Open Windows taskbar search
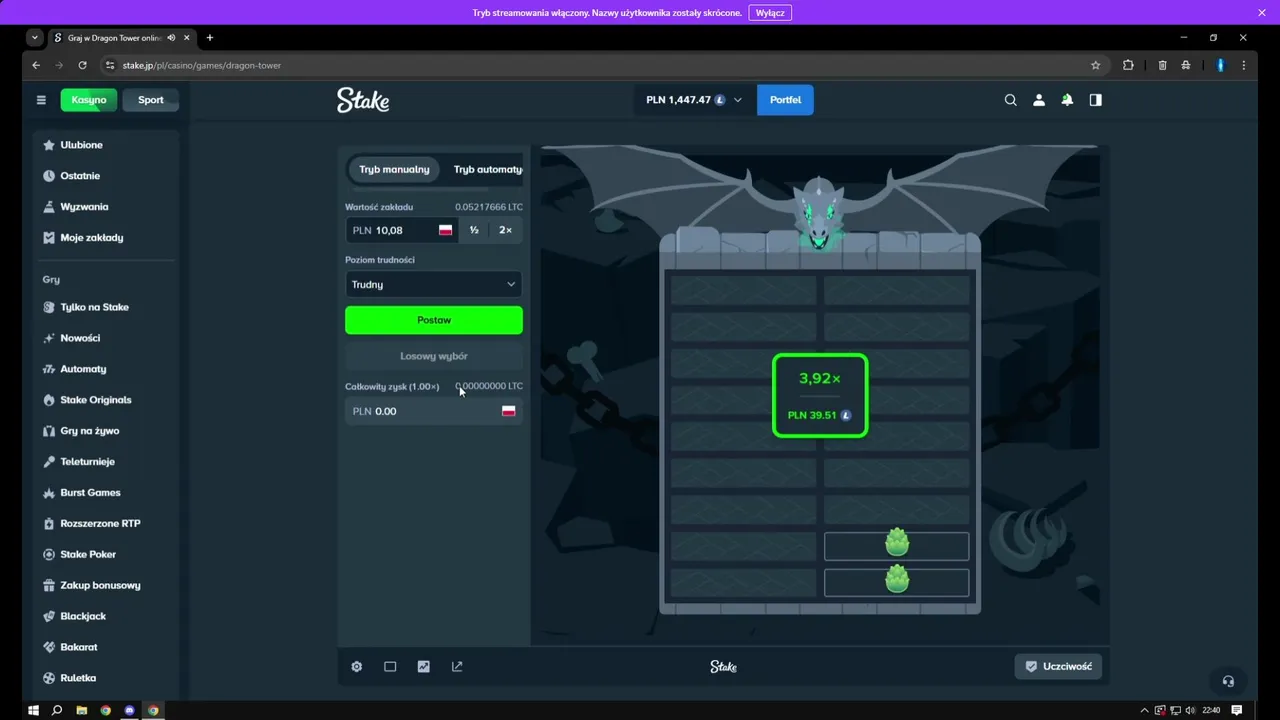Viewport: 1280px width, 720px height. click(x=57, y=710)
